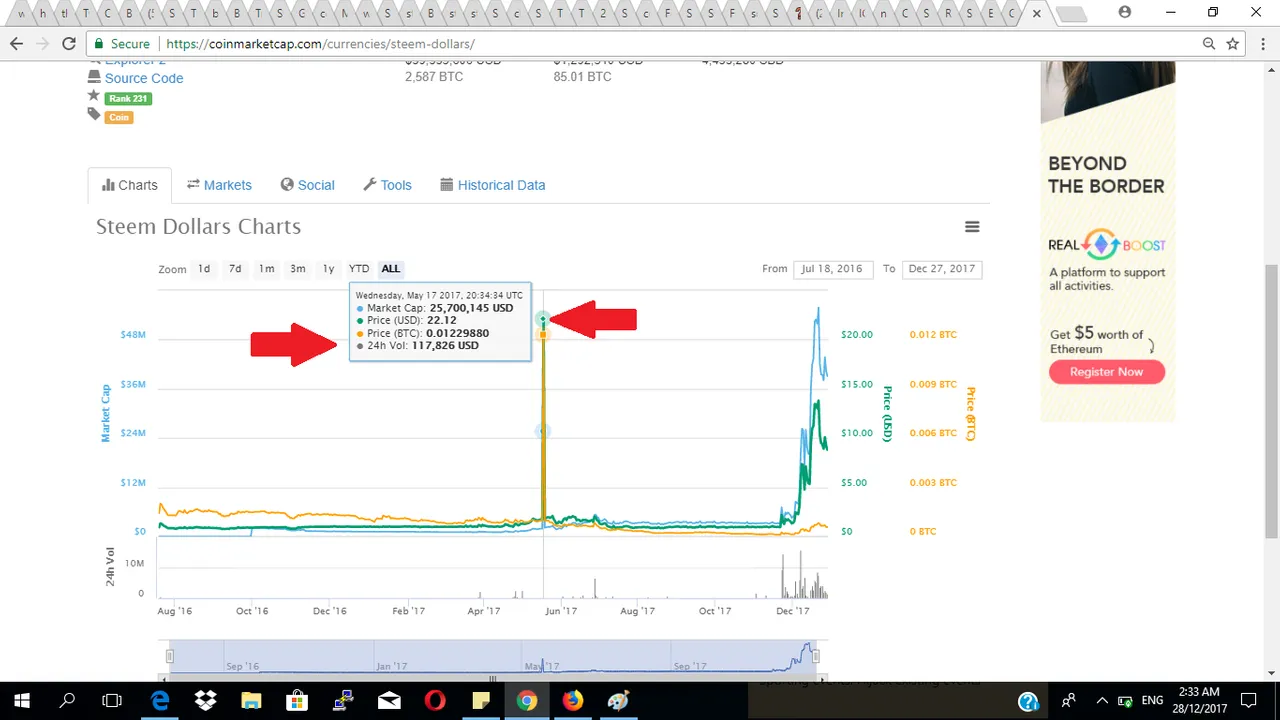Click the To date field Dec 27, 2017
1280x720 pixels.
point(941,269)
